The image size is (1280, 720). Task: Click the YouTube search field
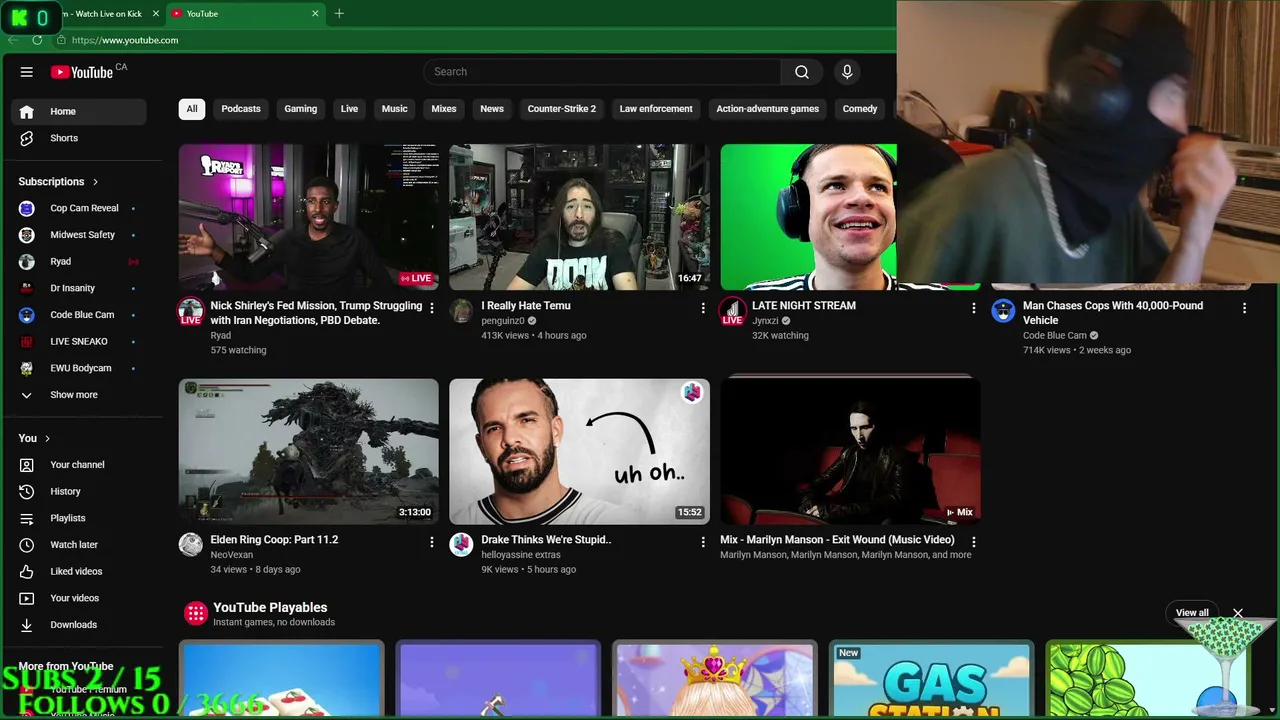coord(602,72)
